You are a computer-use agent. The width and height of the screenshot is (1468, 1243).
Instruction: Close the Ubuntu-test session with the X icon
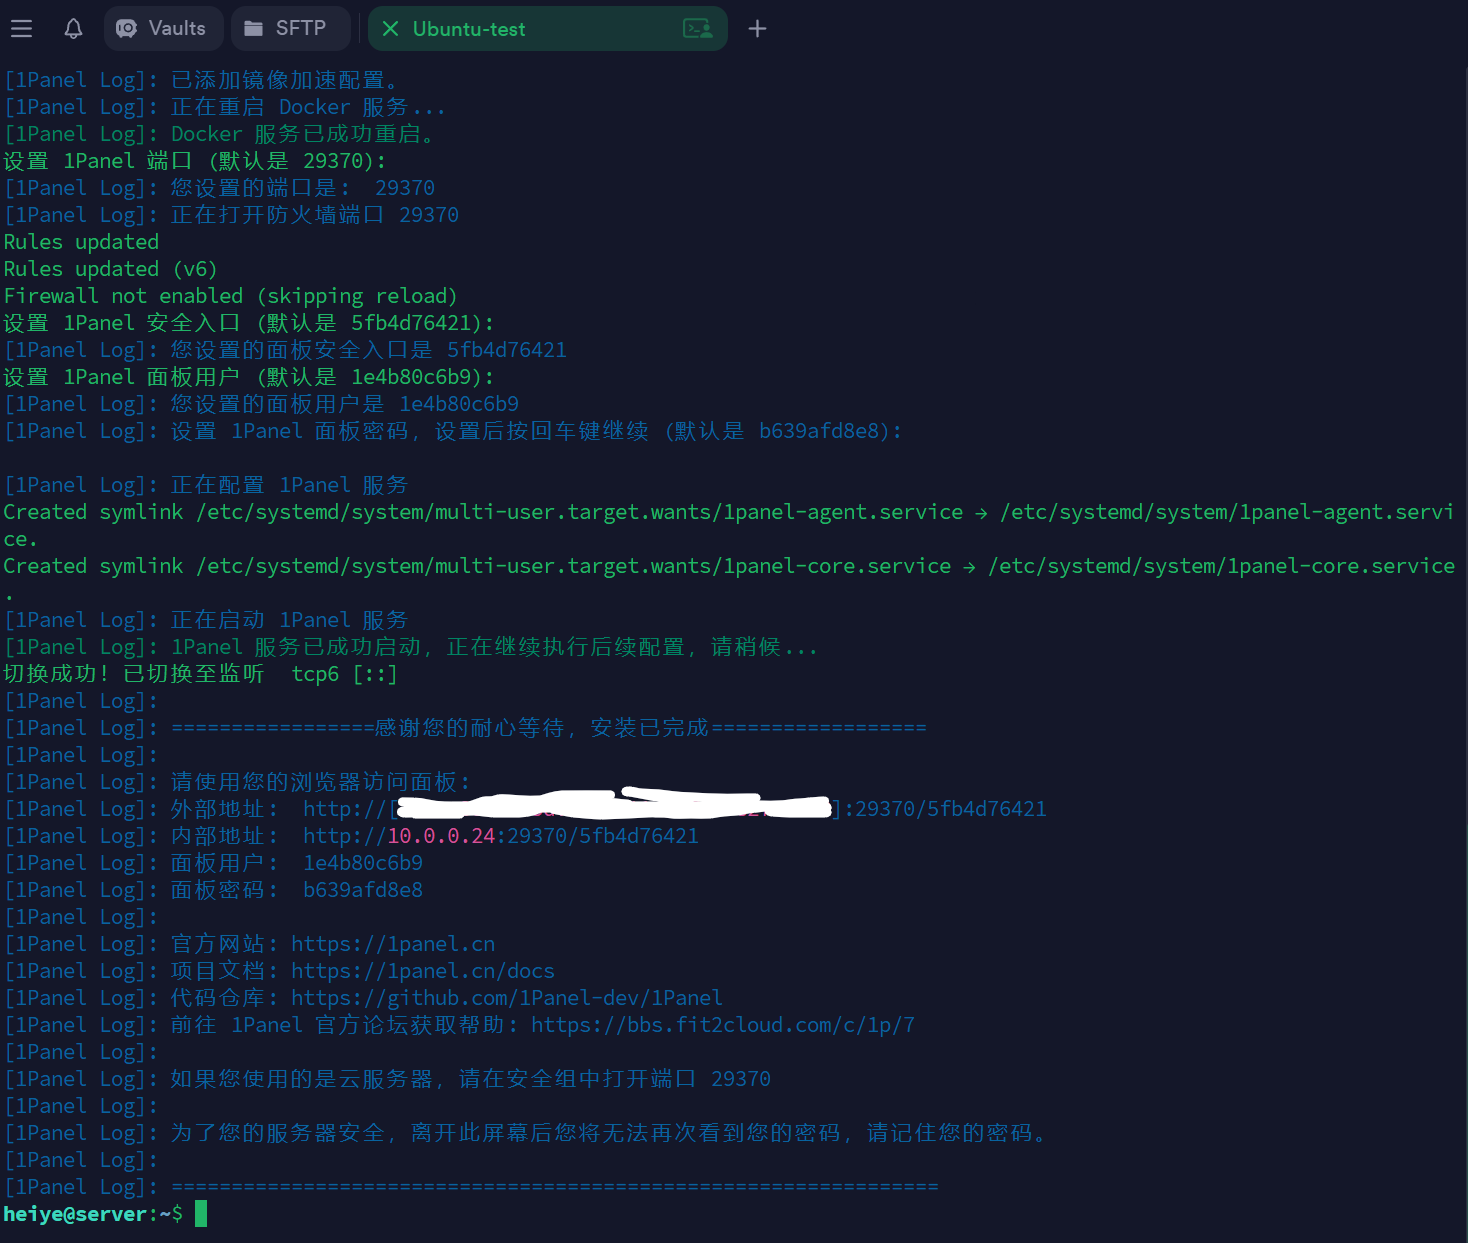391,29
